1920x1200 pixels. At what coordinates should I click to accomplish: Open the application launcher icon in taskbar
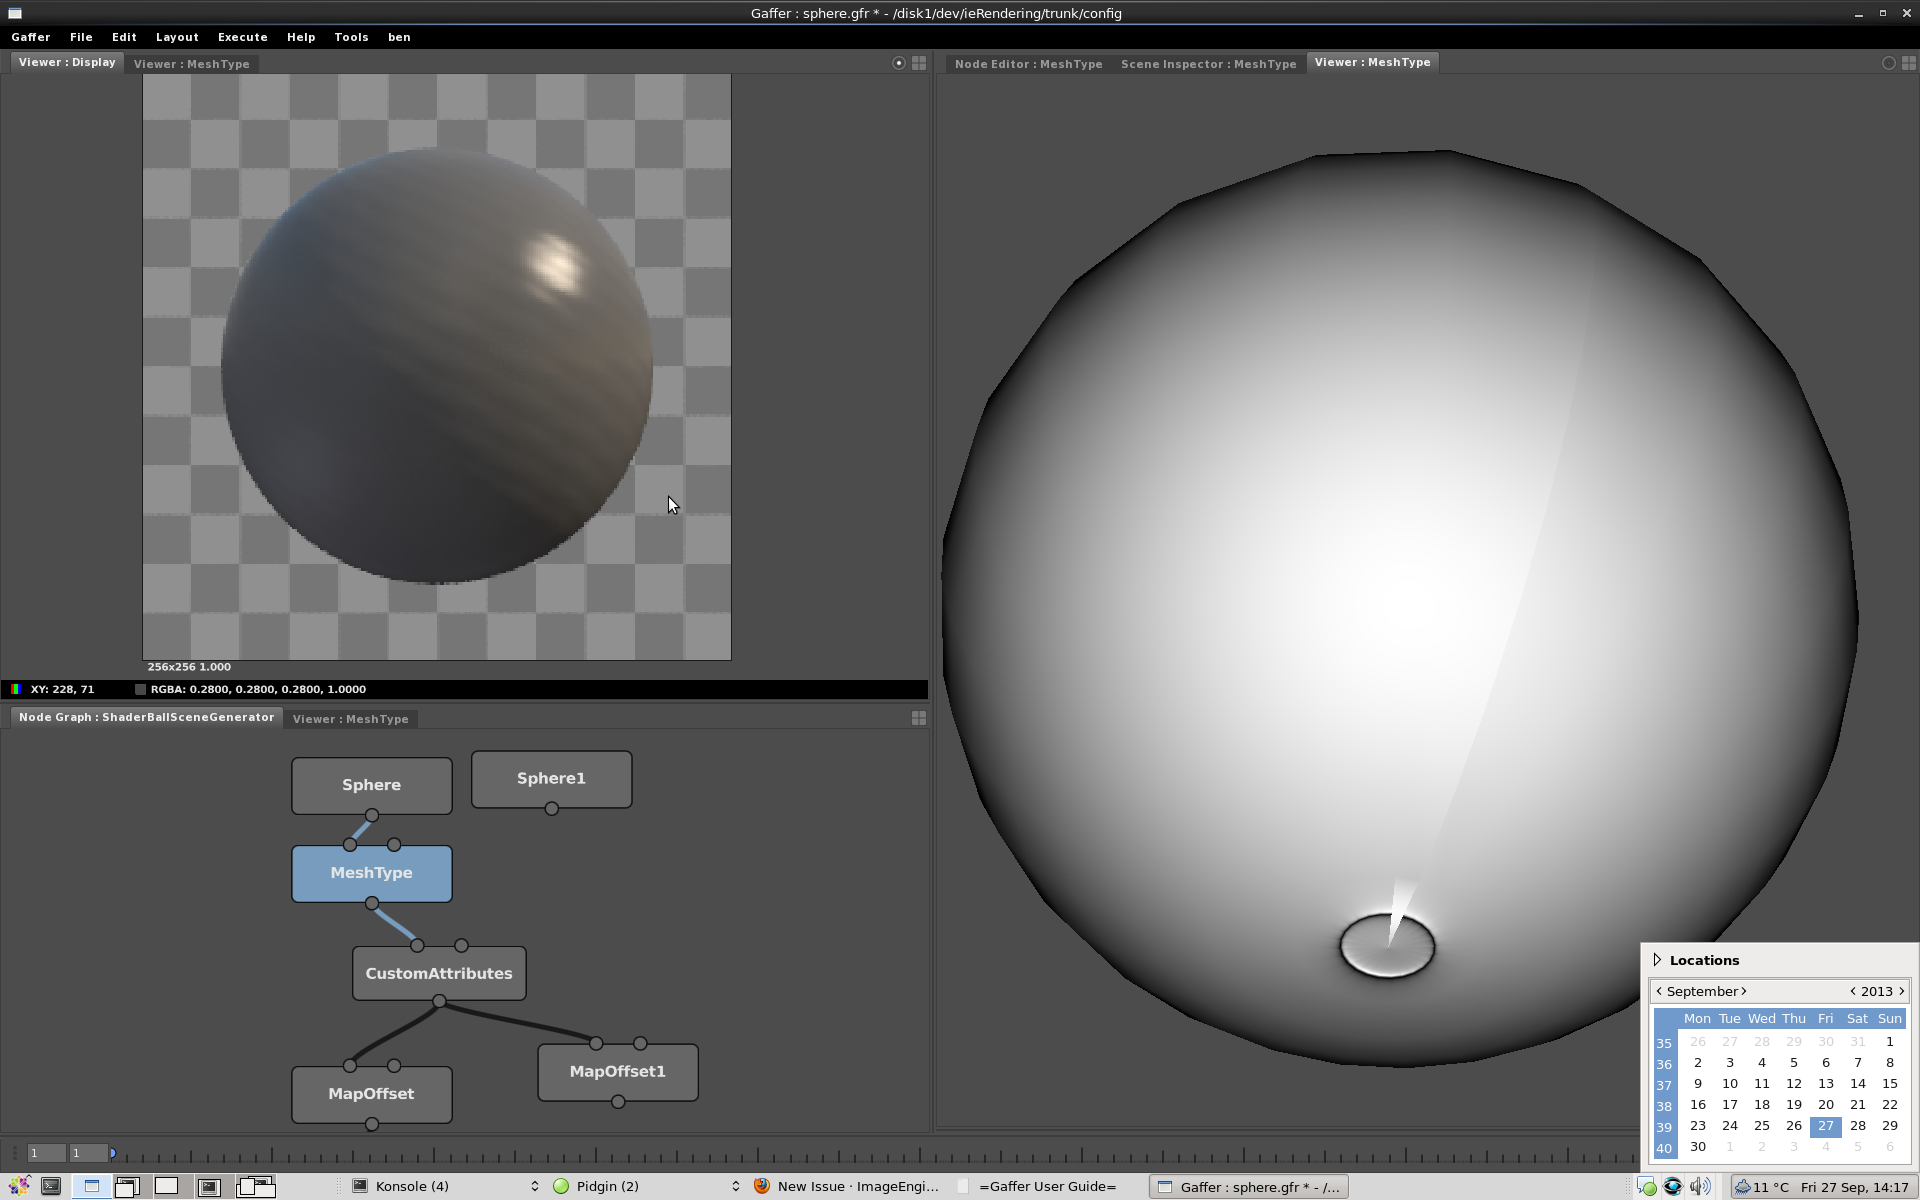point(19,1187)
